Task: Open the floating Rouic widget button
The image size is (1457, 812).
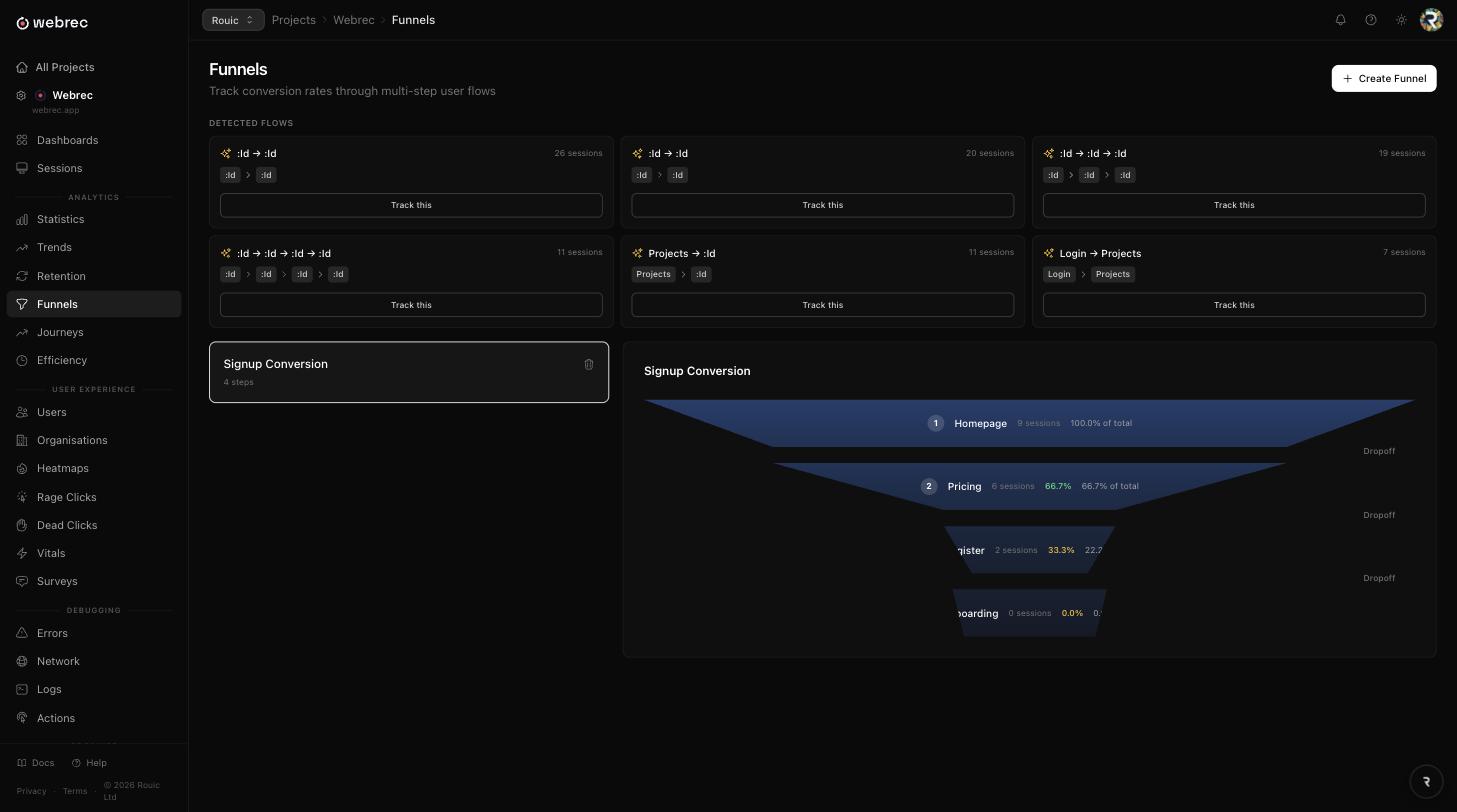Action: click(x=1427, y=782)
